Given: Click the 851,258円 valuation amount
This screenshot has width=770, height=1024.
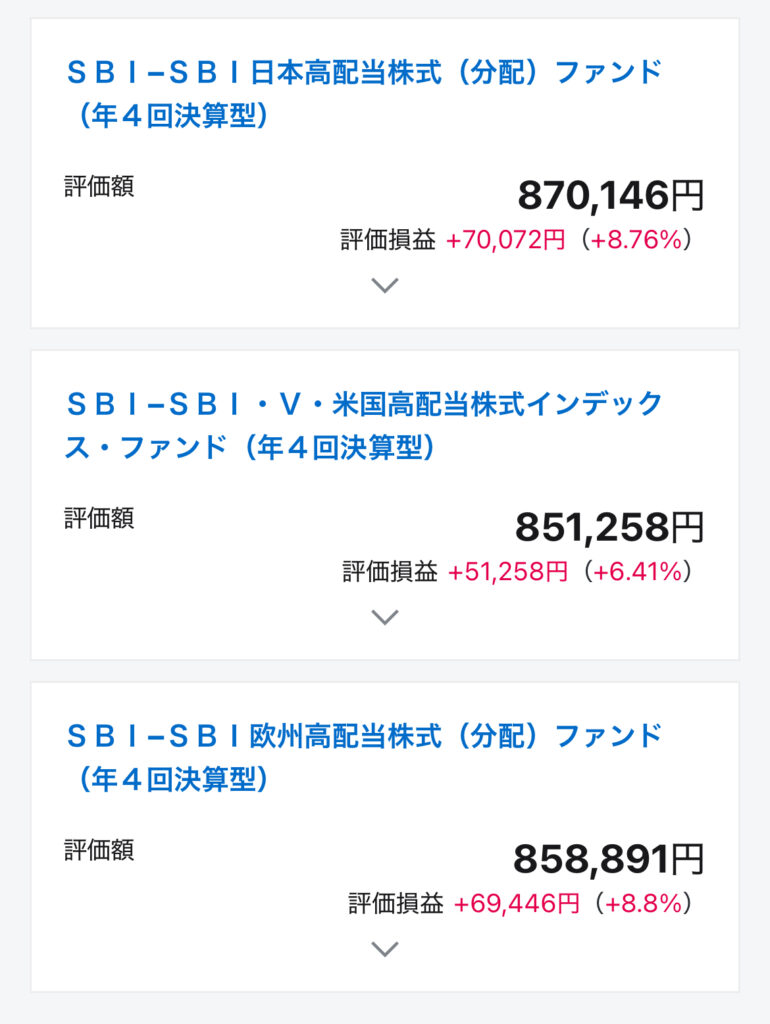Looking at the screenshot, I should tap(609, 527).
